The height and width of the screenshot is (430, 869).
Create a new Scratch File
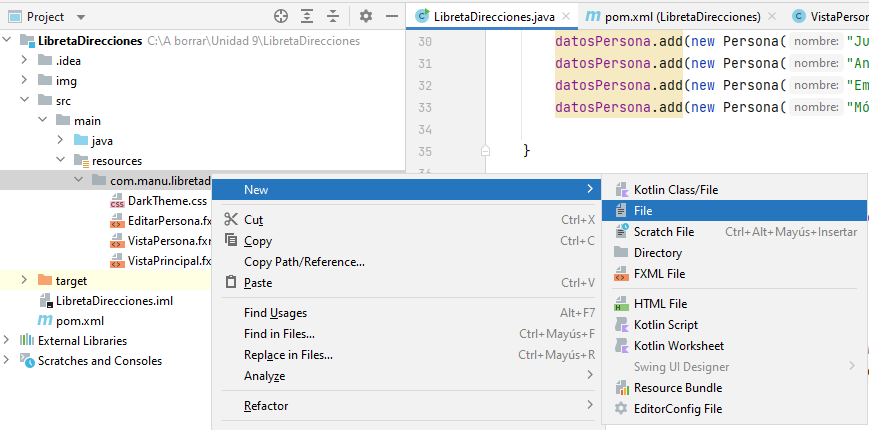coord(735,232)
